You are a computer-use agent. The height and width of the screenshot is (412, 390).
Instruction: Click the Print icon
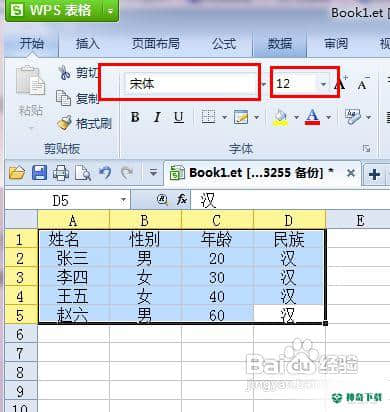tap(61, 173)
